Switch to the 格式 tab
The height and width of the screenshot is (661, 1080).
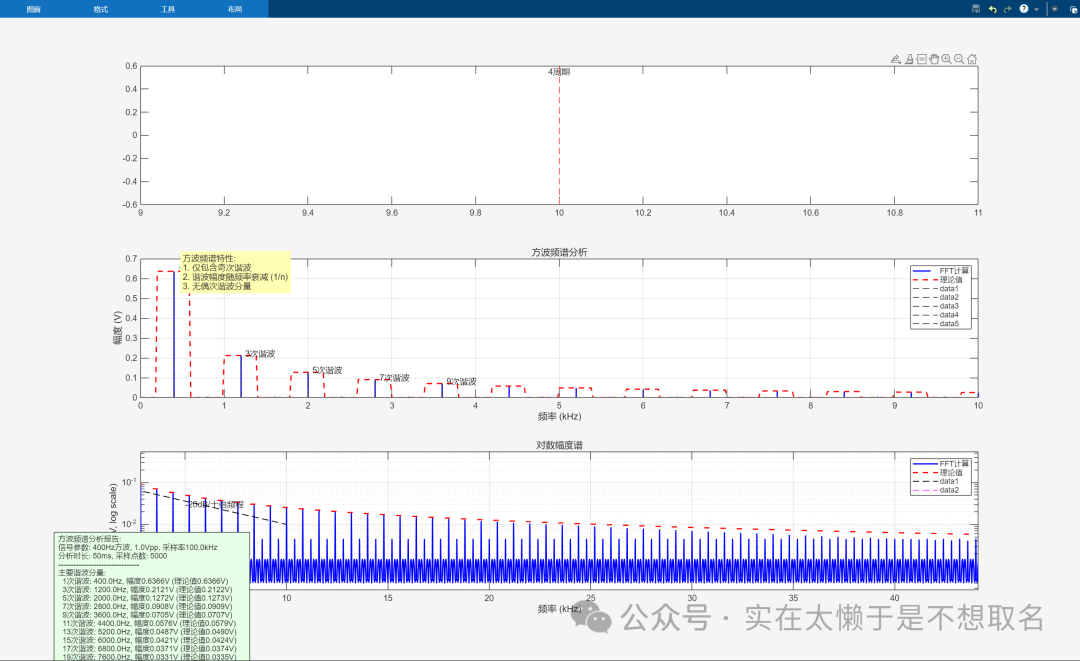click(100, 8)
